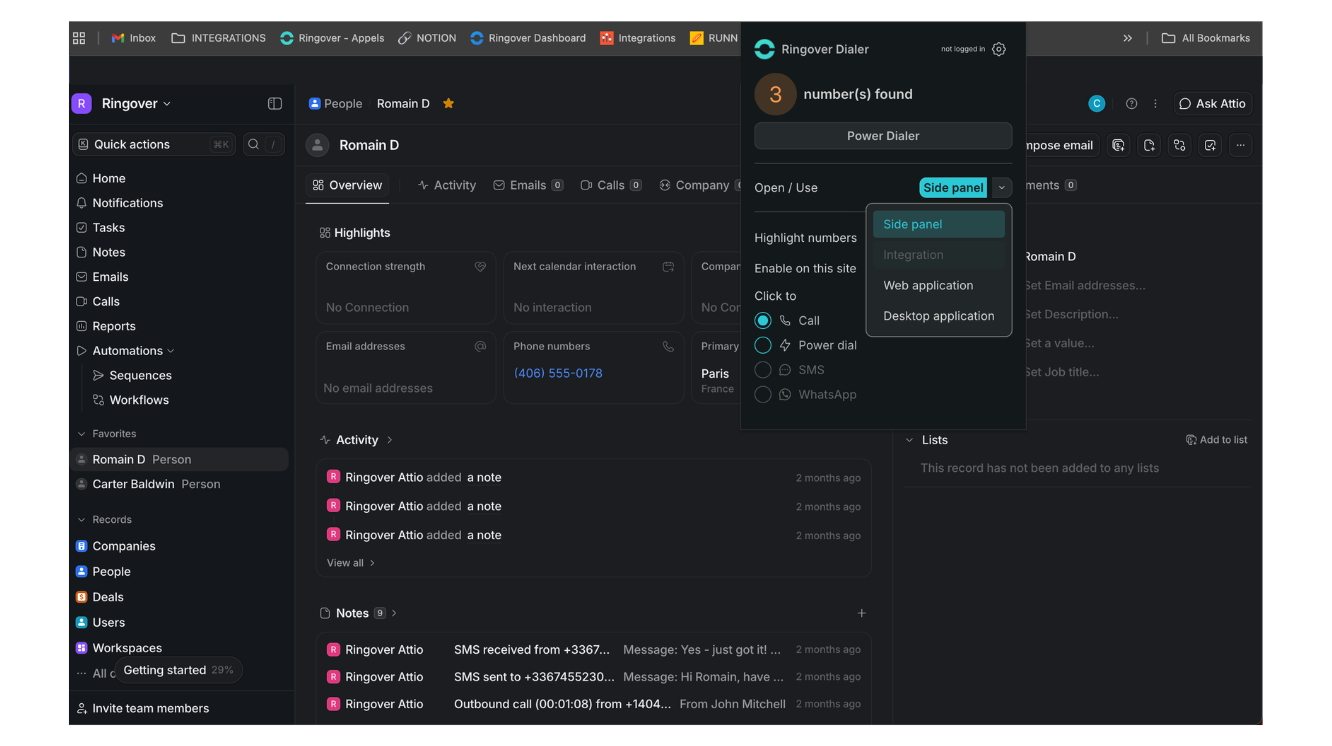Select Desktop application from the dropdown menu
The width and height of the screenshot is (1332, 746).
[x=938, y=316]
